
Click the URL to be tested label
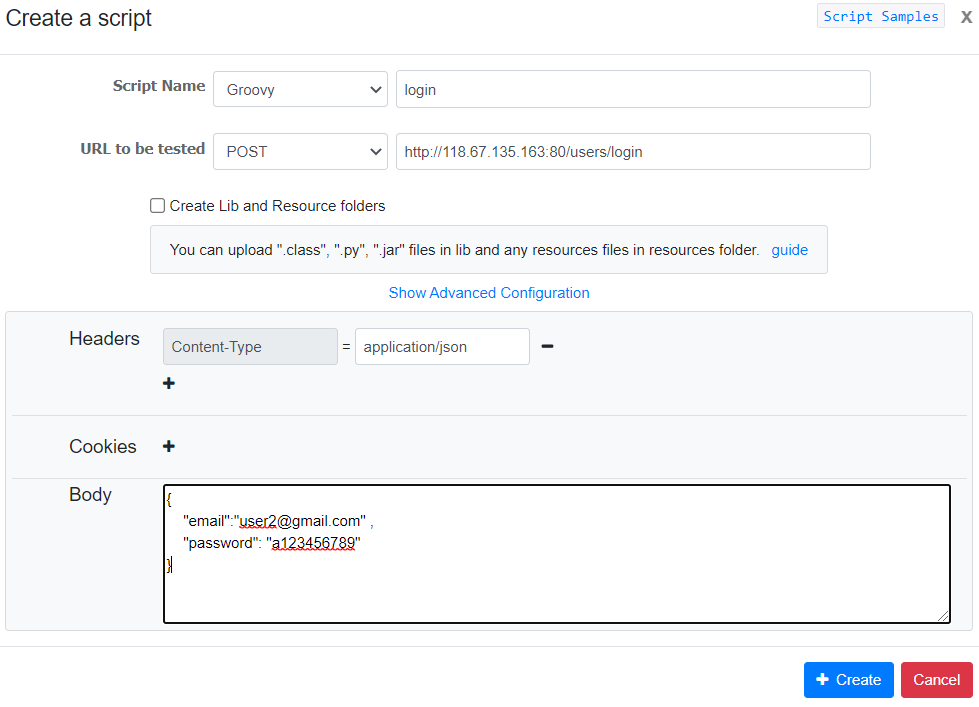click(x=142, y=149)
